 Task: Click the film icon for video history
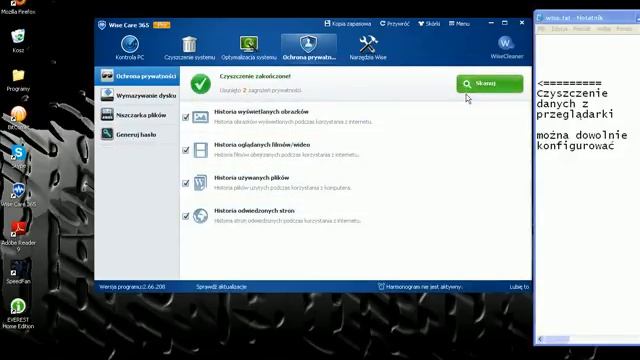pyautogui.click(x=200, y=150)
